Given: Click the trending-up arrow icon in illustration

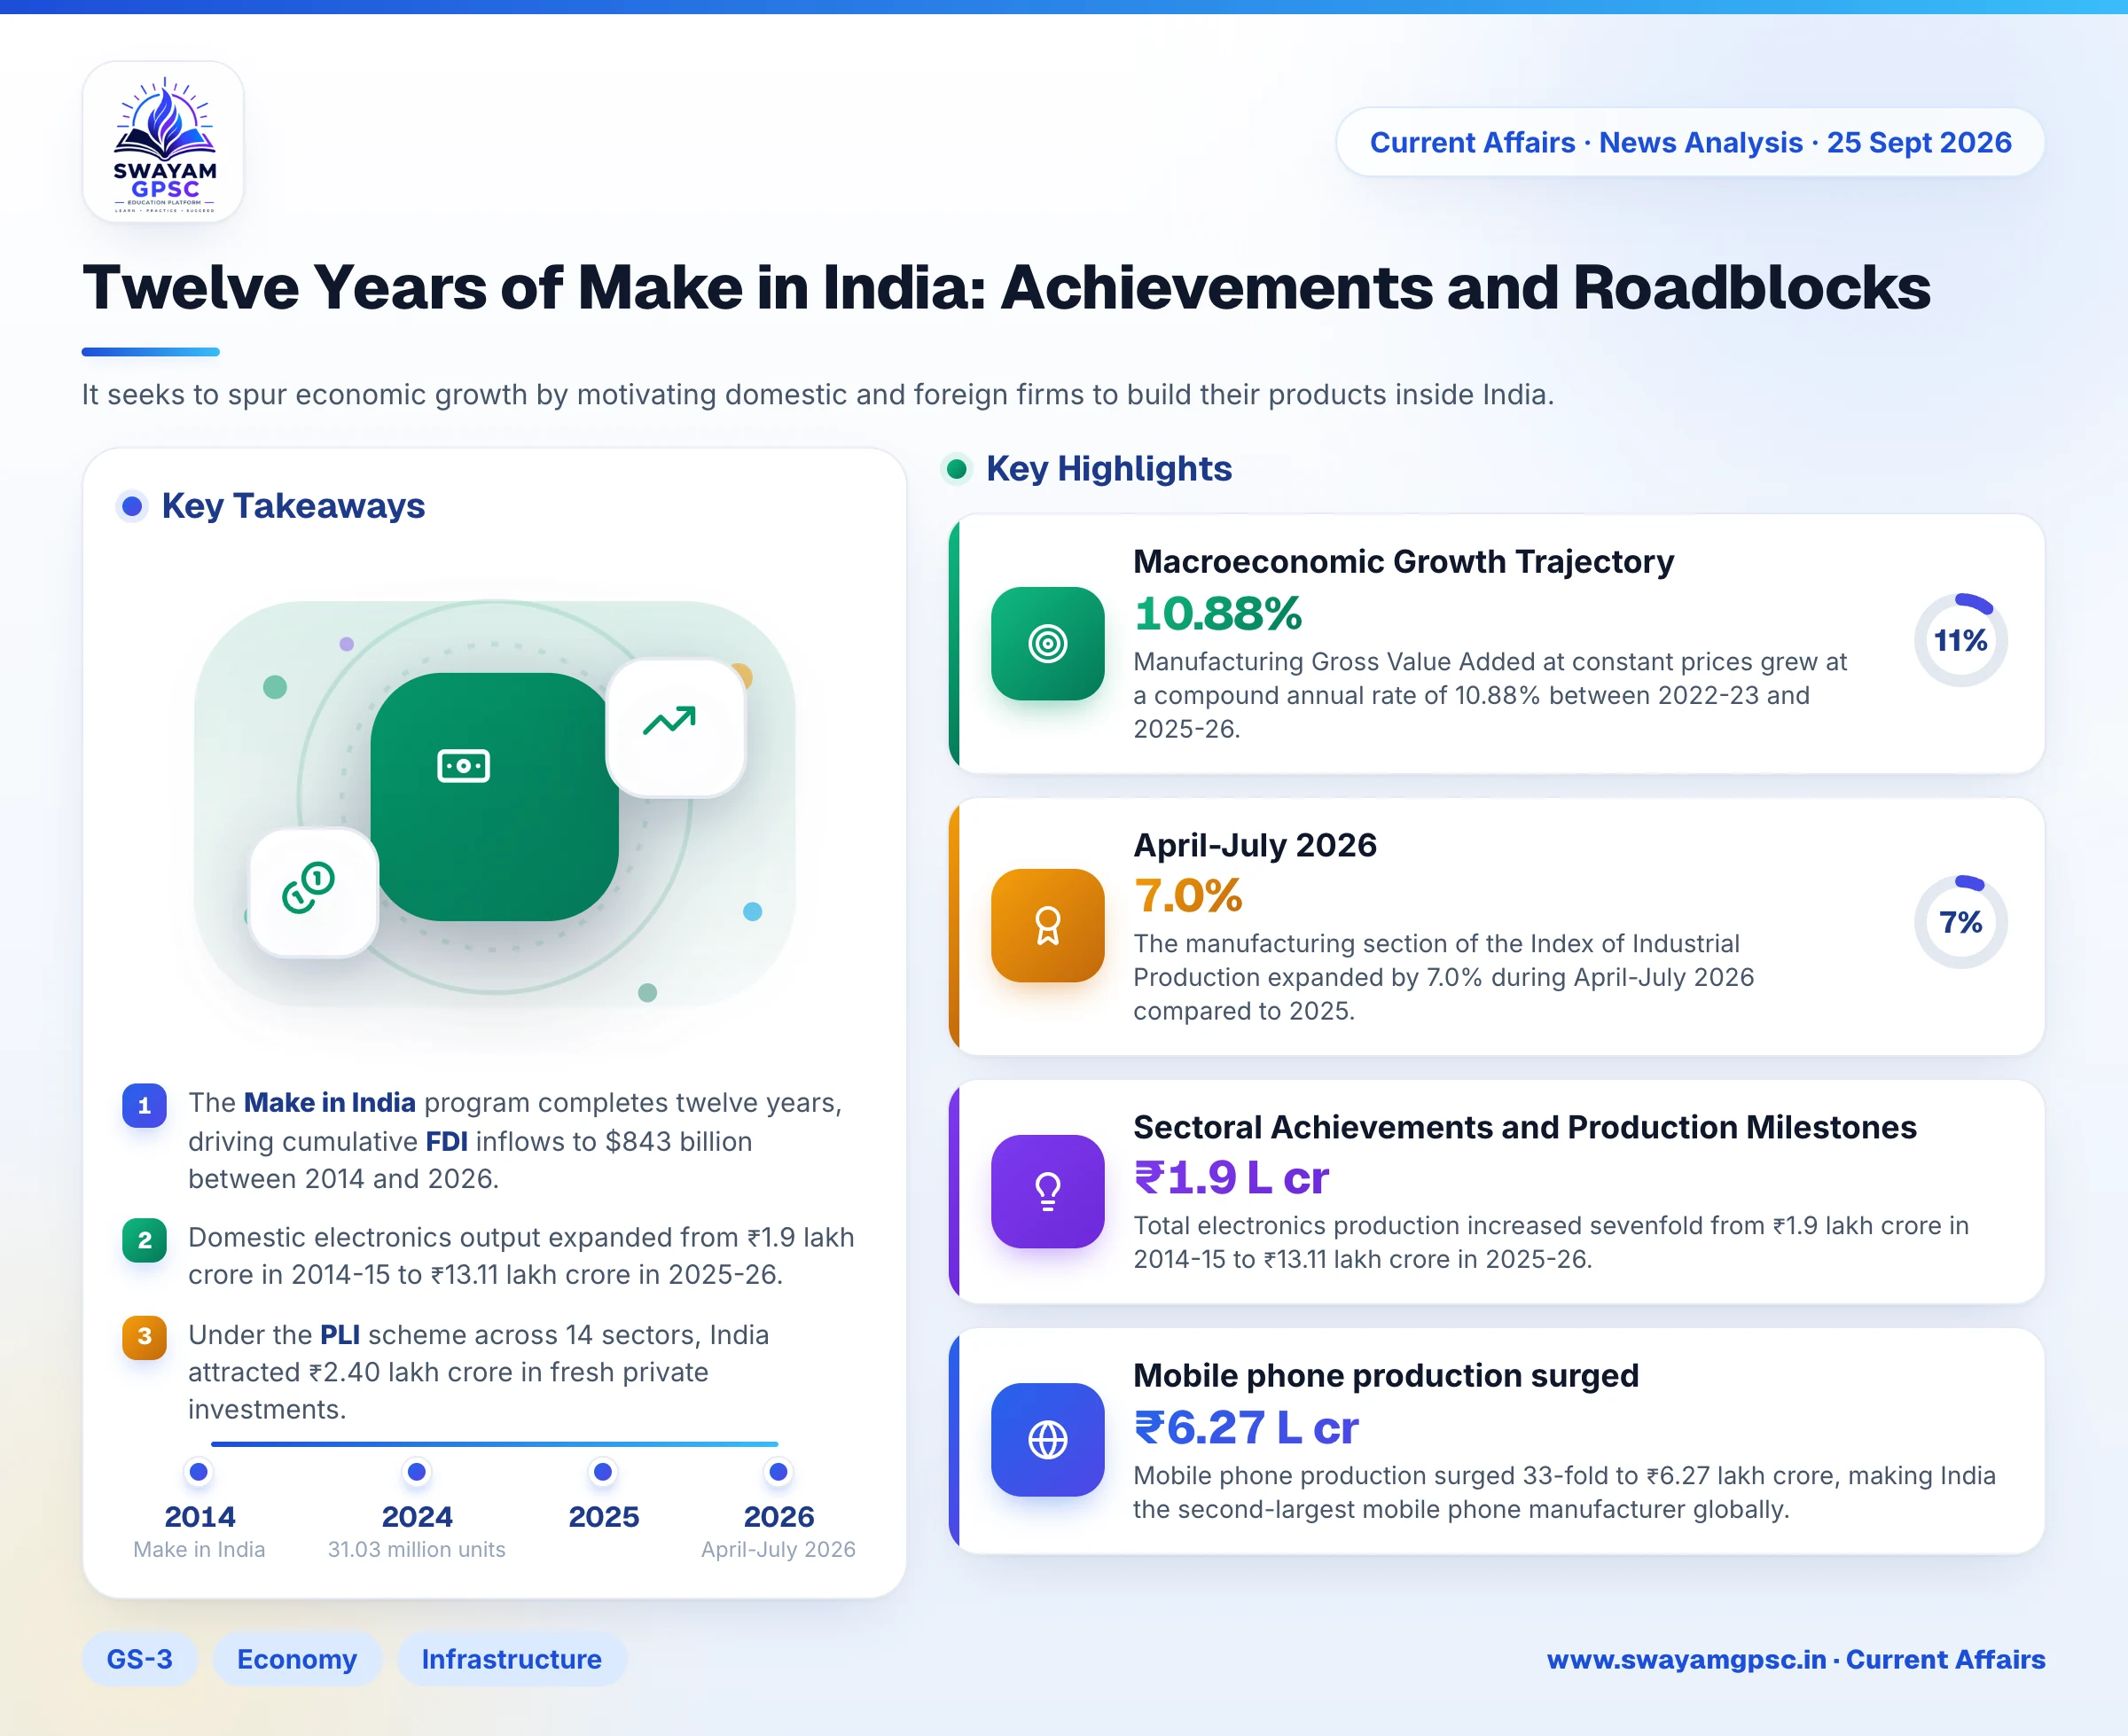Looking at the screenshot, I should [669, 721].
